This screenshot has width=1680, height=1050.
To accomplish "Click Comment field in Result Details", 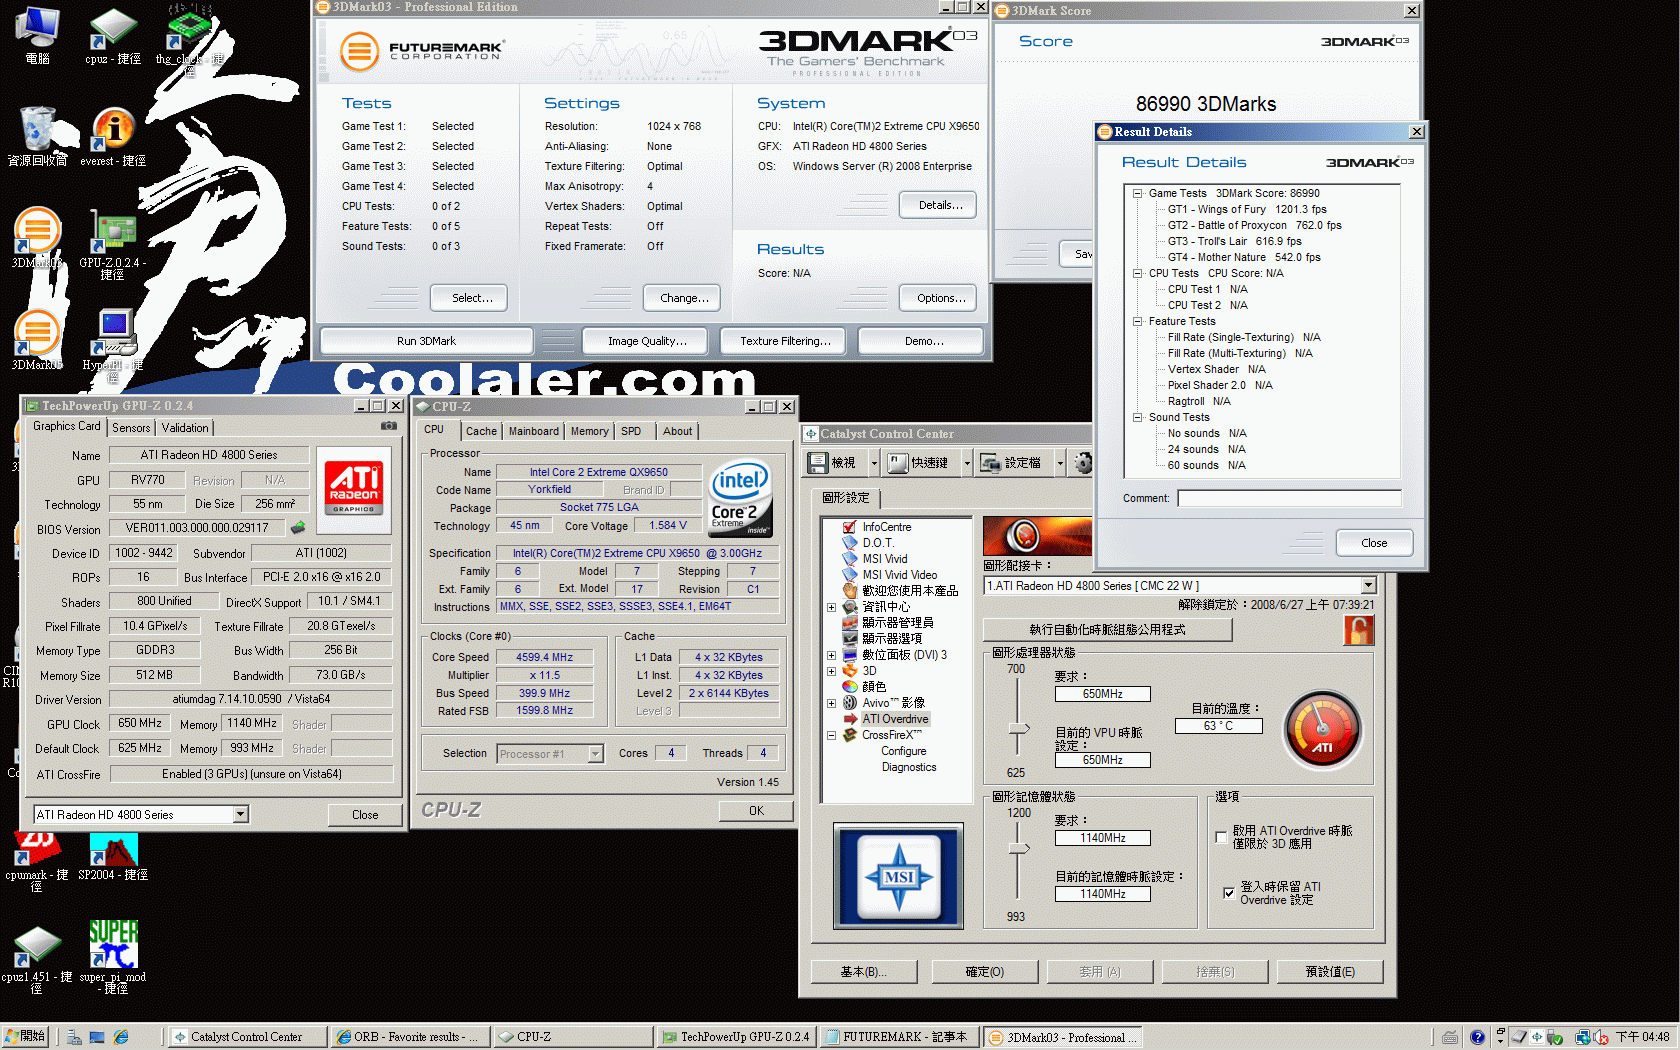I will pos(1289,498).
